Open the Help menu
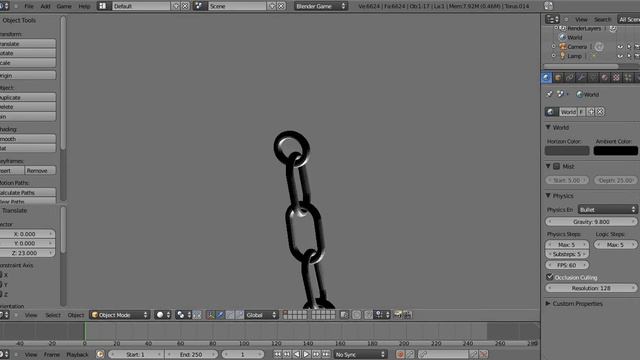The image size is (640, 360). tap(84, 6)
